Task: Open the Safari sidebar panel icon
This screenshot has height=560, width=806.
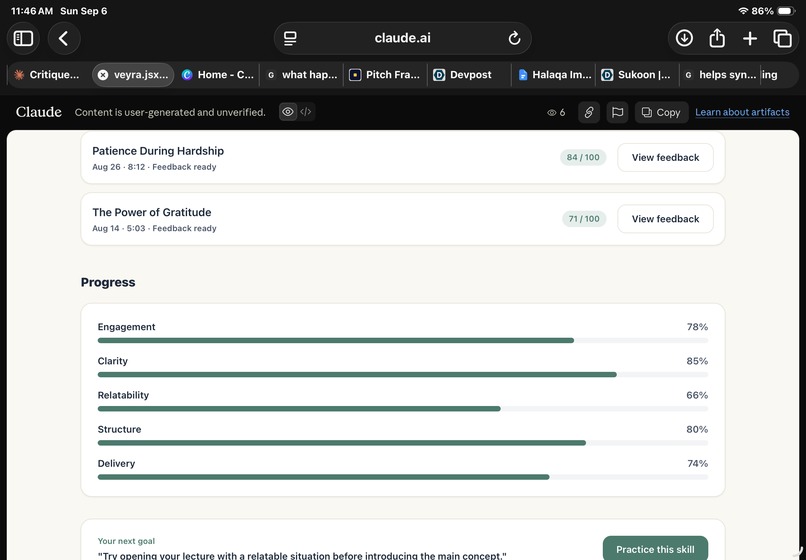Action: pos(23,39)
